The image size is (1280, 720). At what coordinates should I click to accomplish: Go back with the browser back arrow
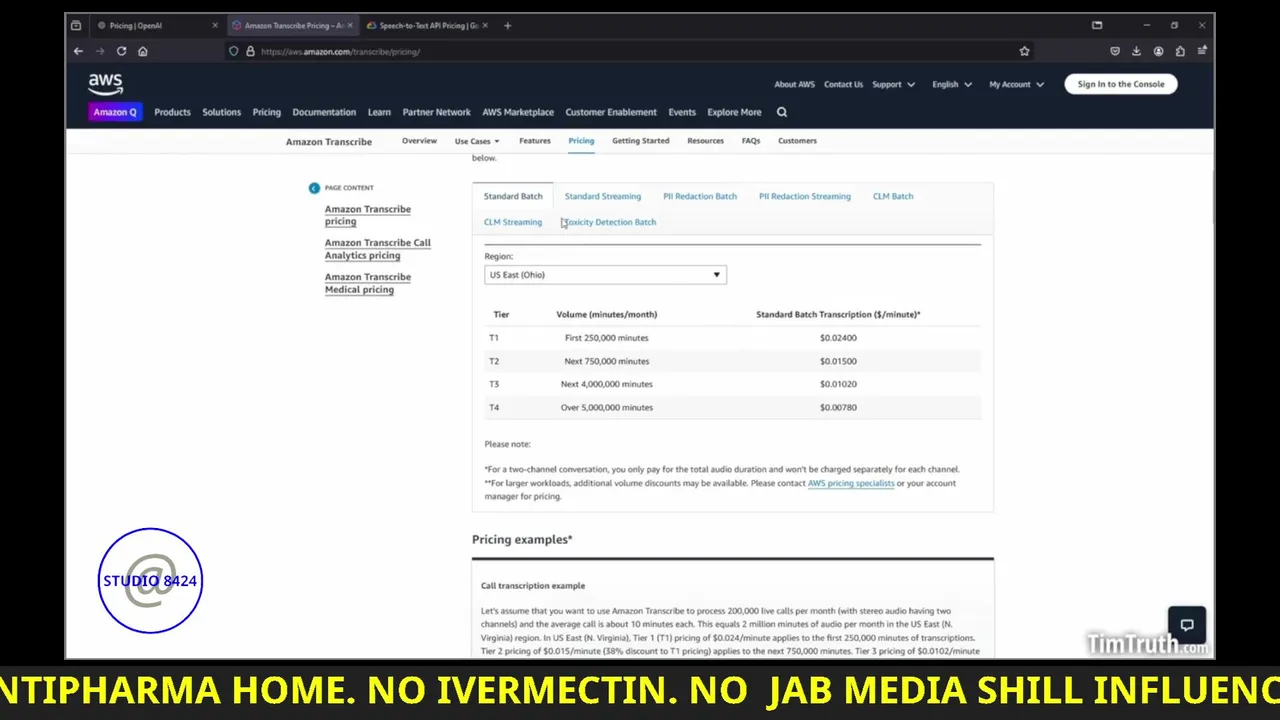78,51
